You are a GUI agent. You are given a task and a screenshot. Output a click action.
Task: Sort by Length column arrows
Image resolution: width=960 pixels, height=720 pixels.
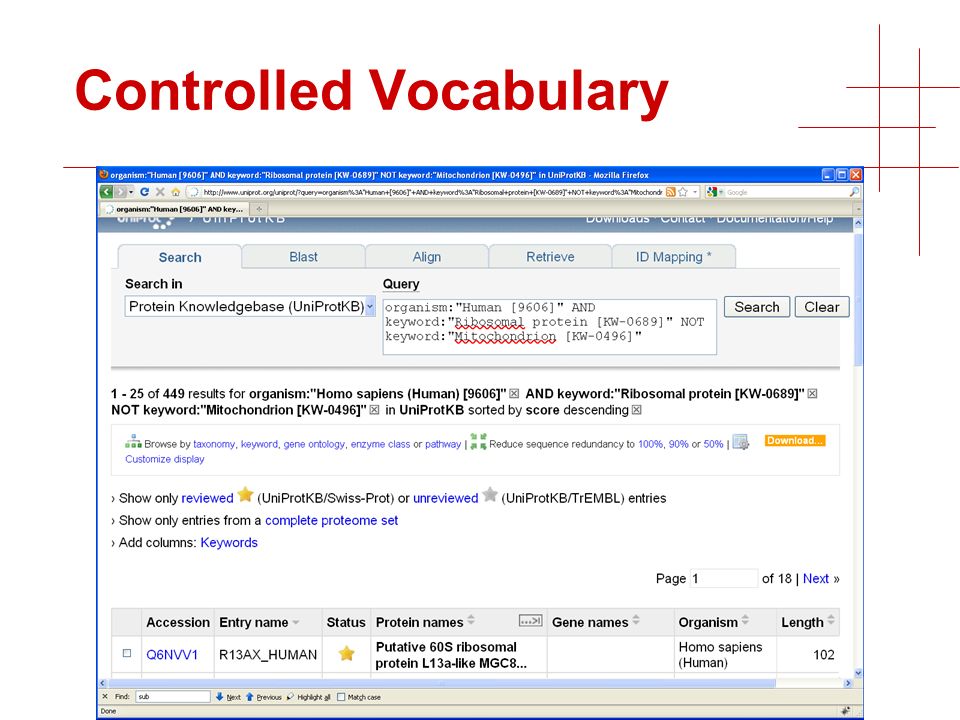click(831, 620)
